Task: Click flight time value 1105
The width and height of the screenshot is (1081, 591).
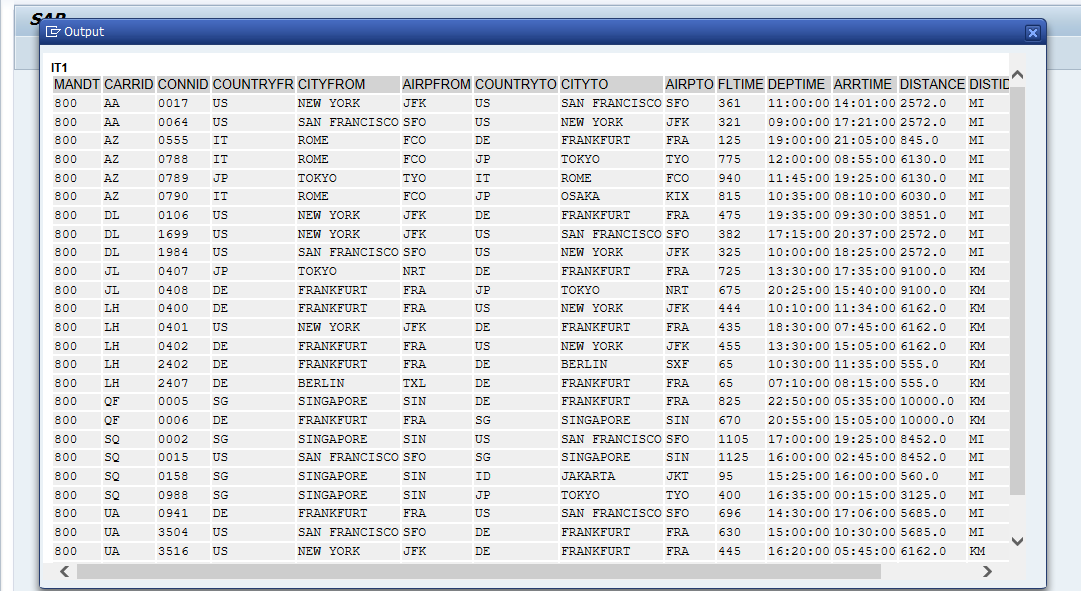Action: point(740,439)
